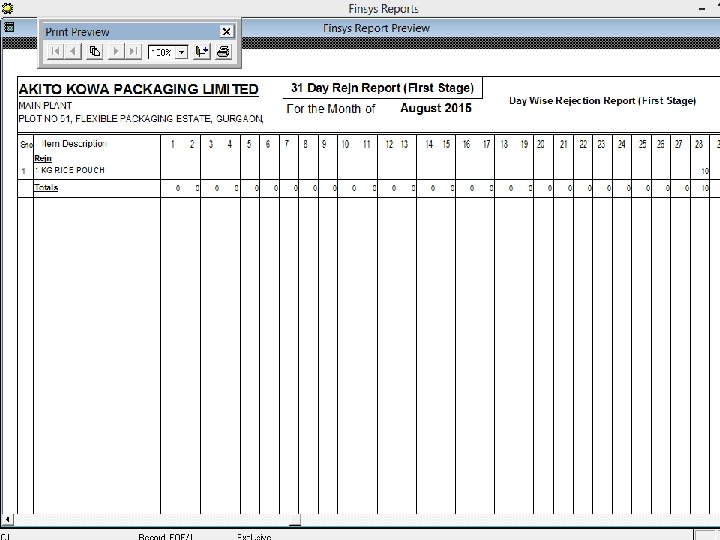Click the Finsys Reports application icon
Screen dimensions: 720x540
[x=7, y=8]
